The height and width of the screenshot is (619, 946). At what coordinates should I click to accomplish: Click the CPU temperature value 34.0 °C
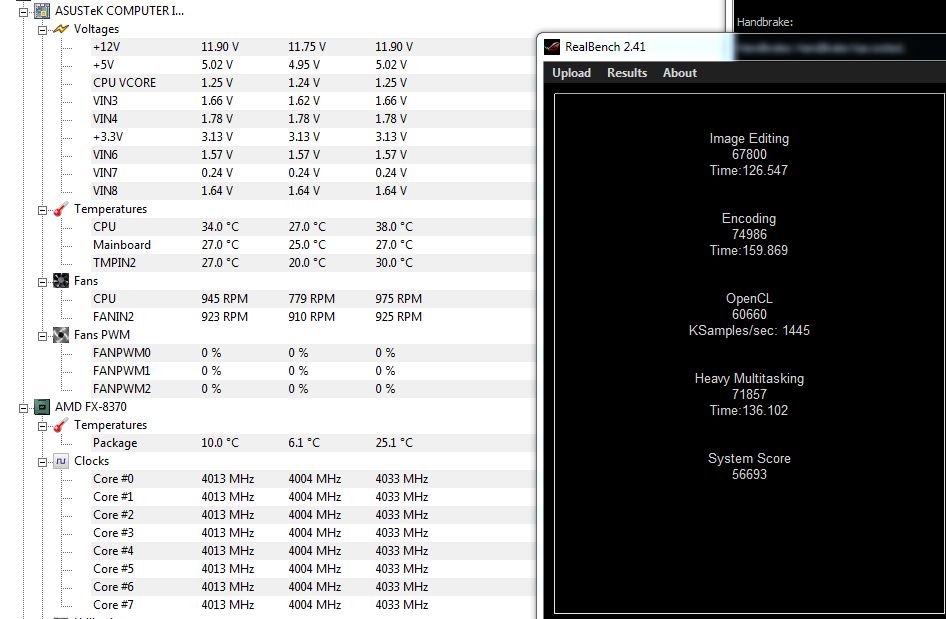click(x=220, y=227)
